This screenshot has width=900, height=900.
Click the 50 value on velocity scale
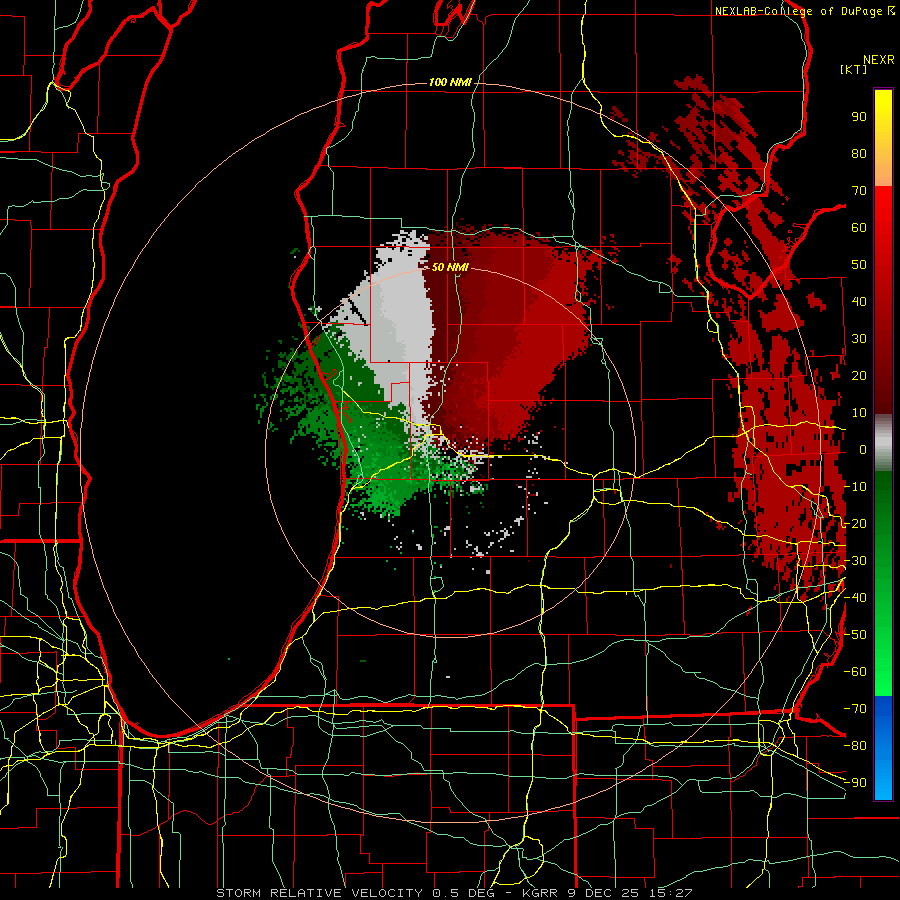(x=859, y=265)
